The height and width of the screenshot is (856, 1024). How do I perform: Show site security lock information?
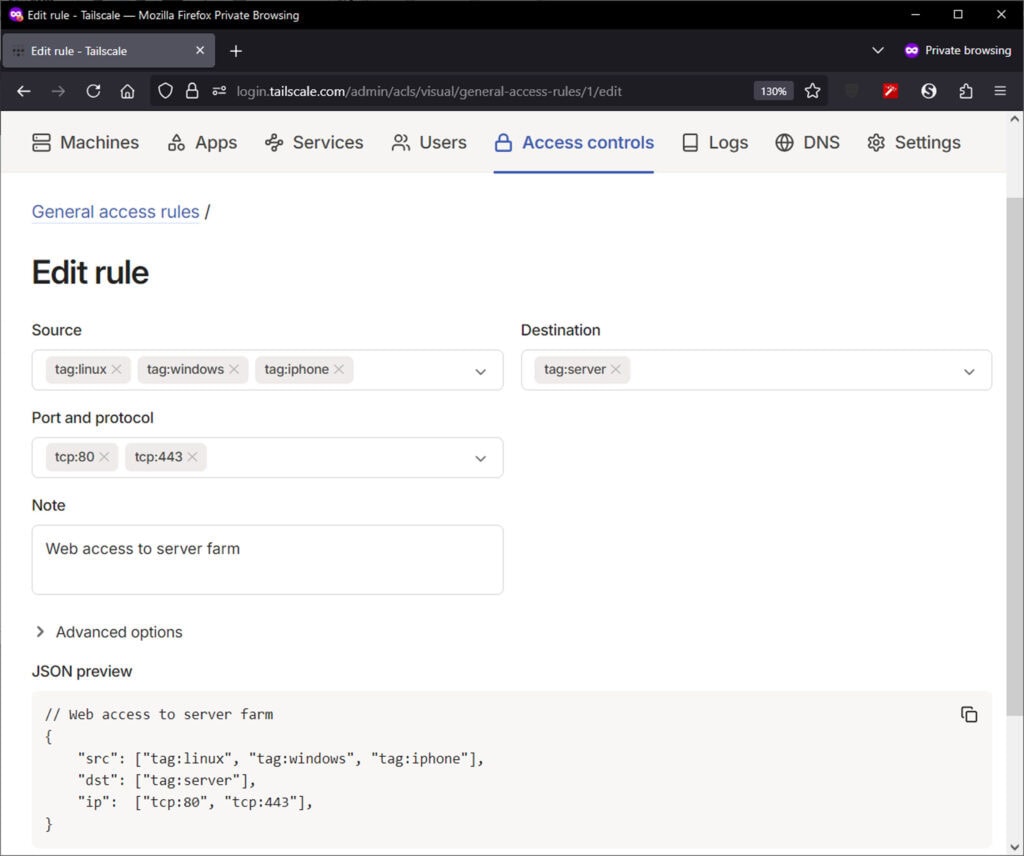click(x=192, y=91)
